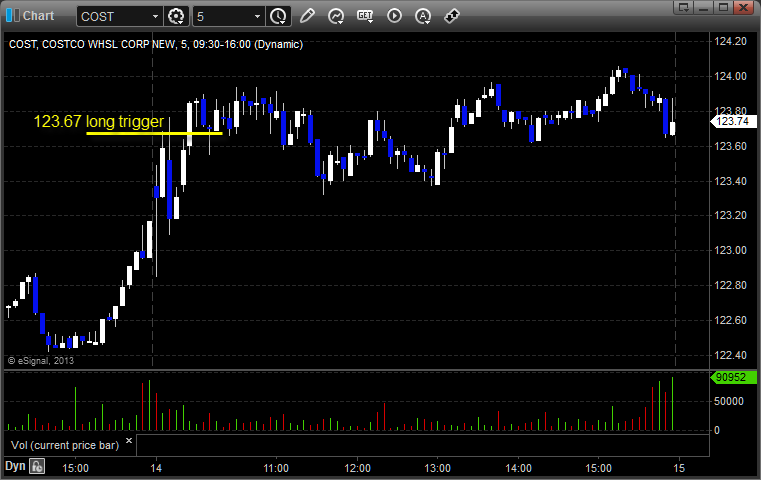Maximize the Chart window

tap(723, 7)
